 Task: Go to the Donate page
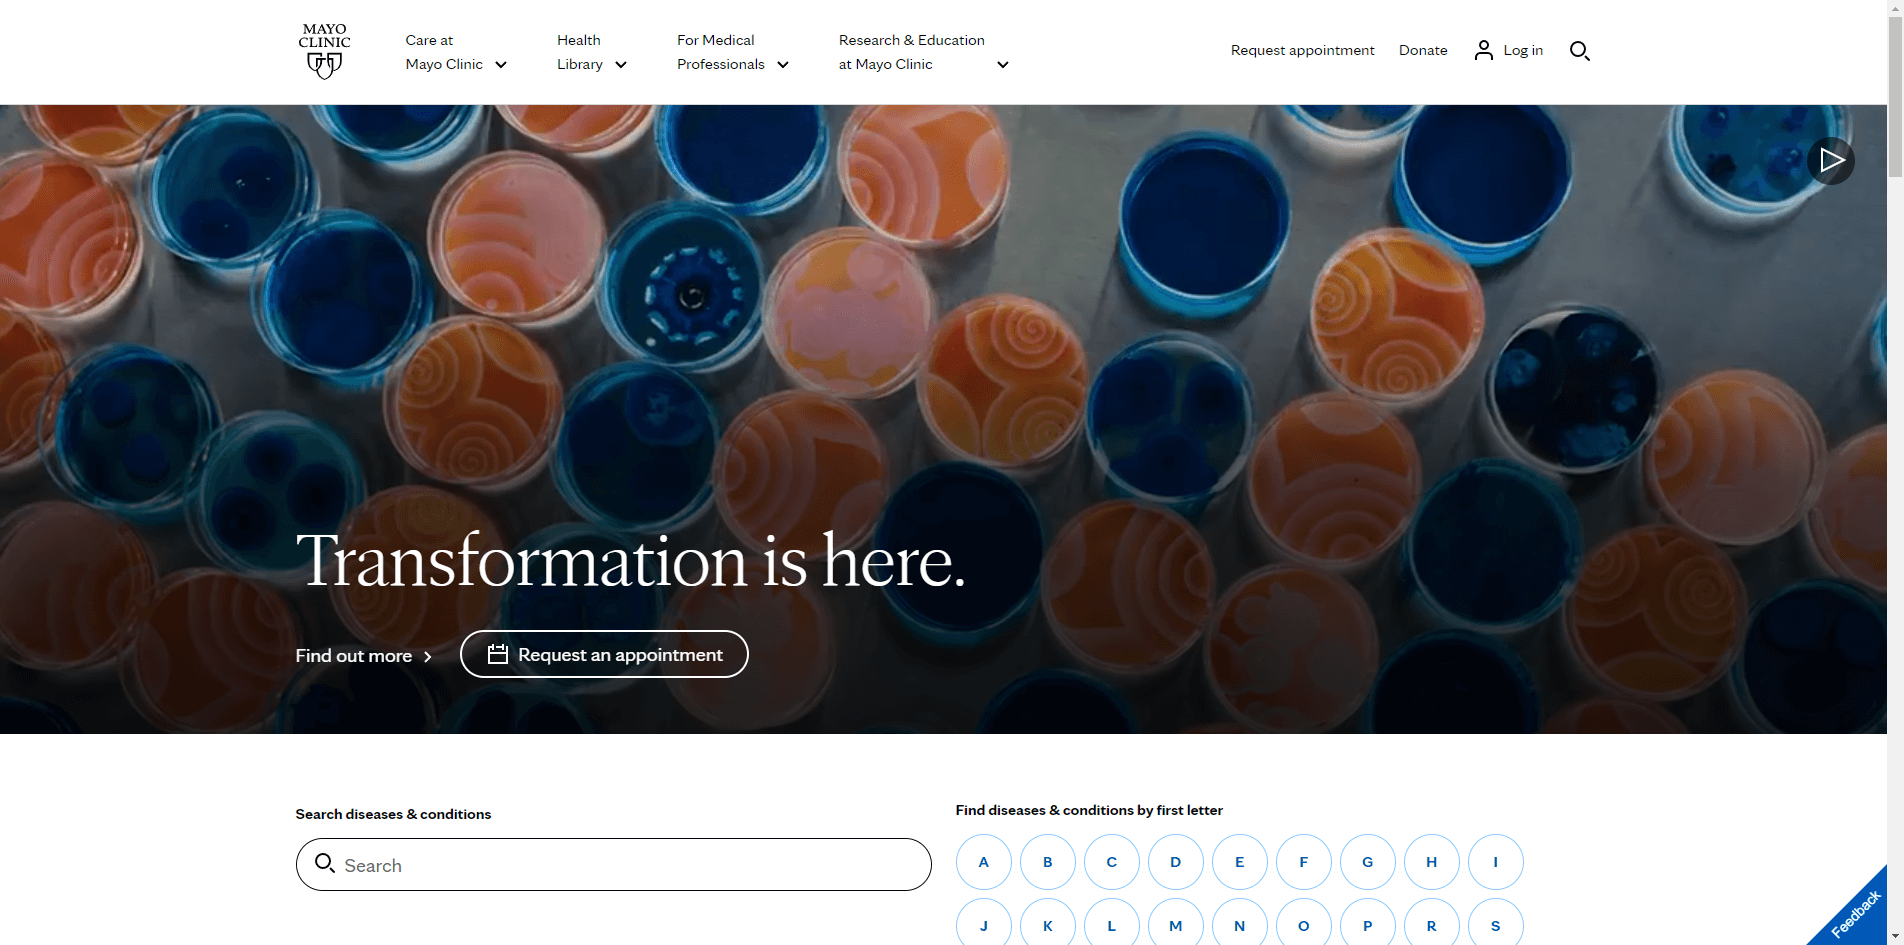tap(1422, 50)
